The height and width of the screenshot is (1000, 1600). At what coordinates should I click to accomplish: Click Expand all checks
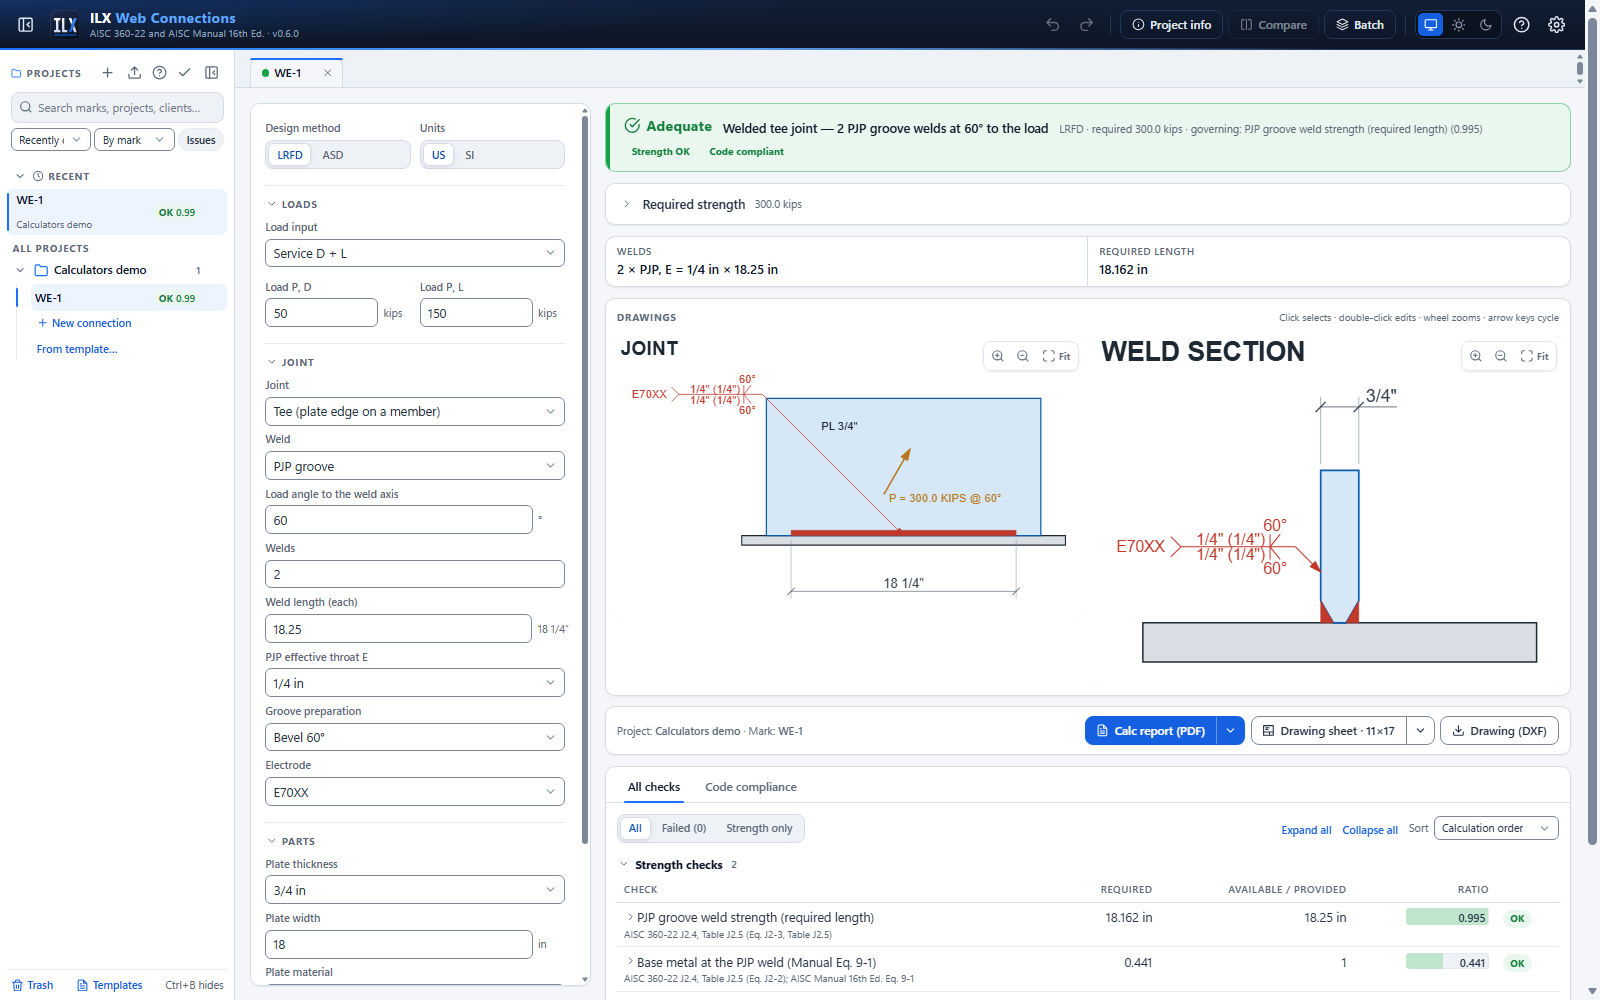[1306, 830]
